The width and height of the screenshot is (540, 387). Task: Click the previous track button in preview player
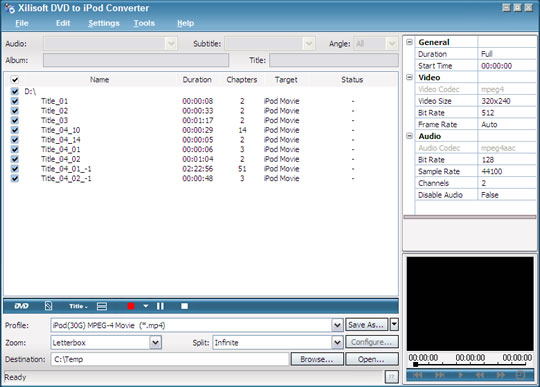coord(418,375)
